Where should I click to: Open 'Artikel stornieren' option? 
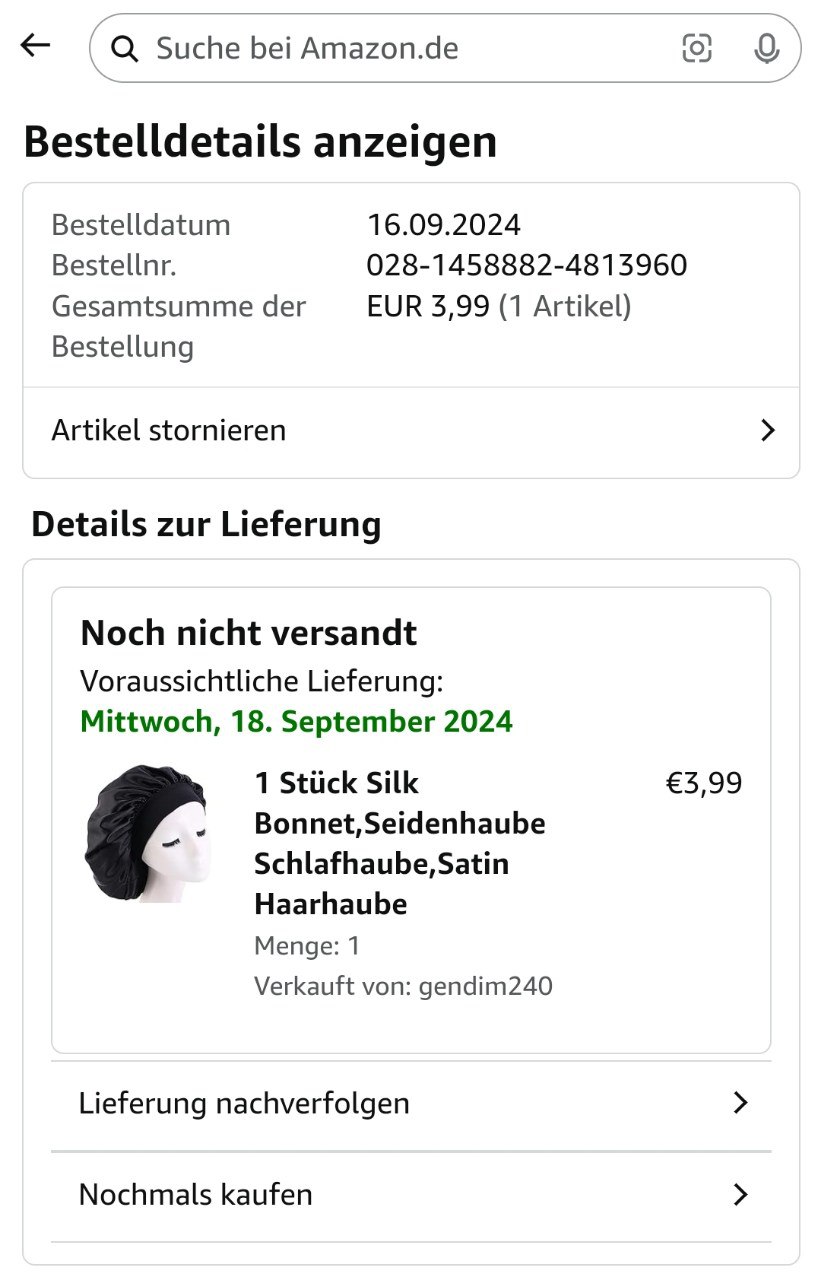pos(169,431)
